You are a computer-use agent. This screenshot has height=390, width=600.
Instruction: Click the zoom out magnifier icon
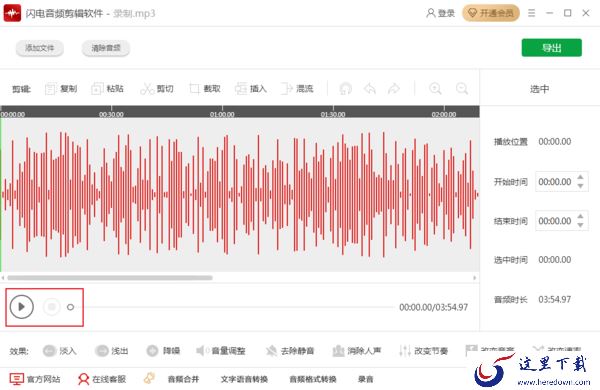pyautogui.click(x=462, y=89)
